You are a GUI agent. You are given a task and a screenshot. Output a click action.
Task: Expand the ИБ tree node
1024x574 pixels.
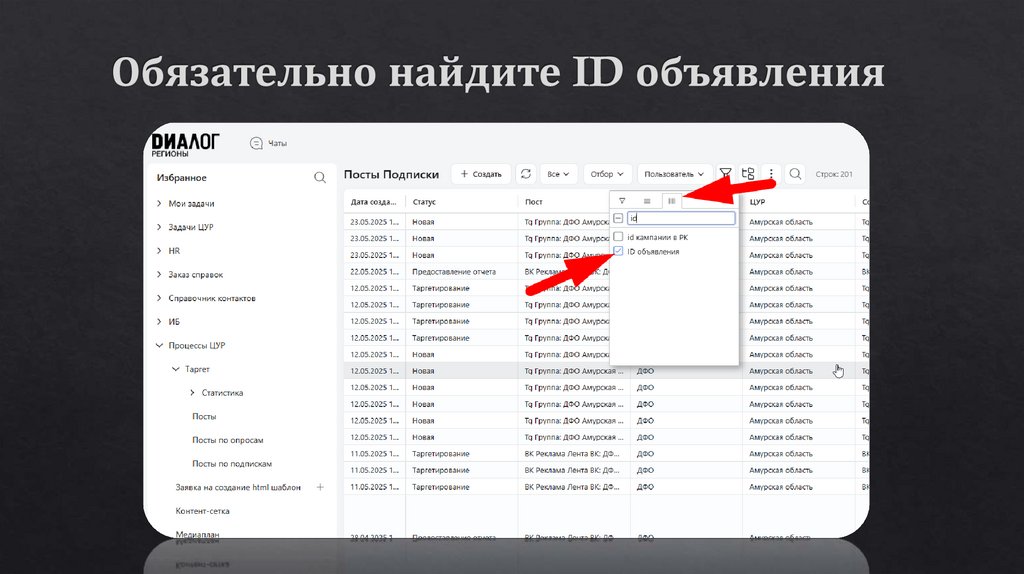coord(159,321)
